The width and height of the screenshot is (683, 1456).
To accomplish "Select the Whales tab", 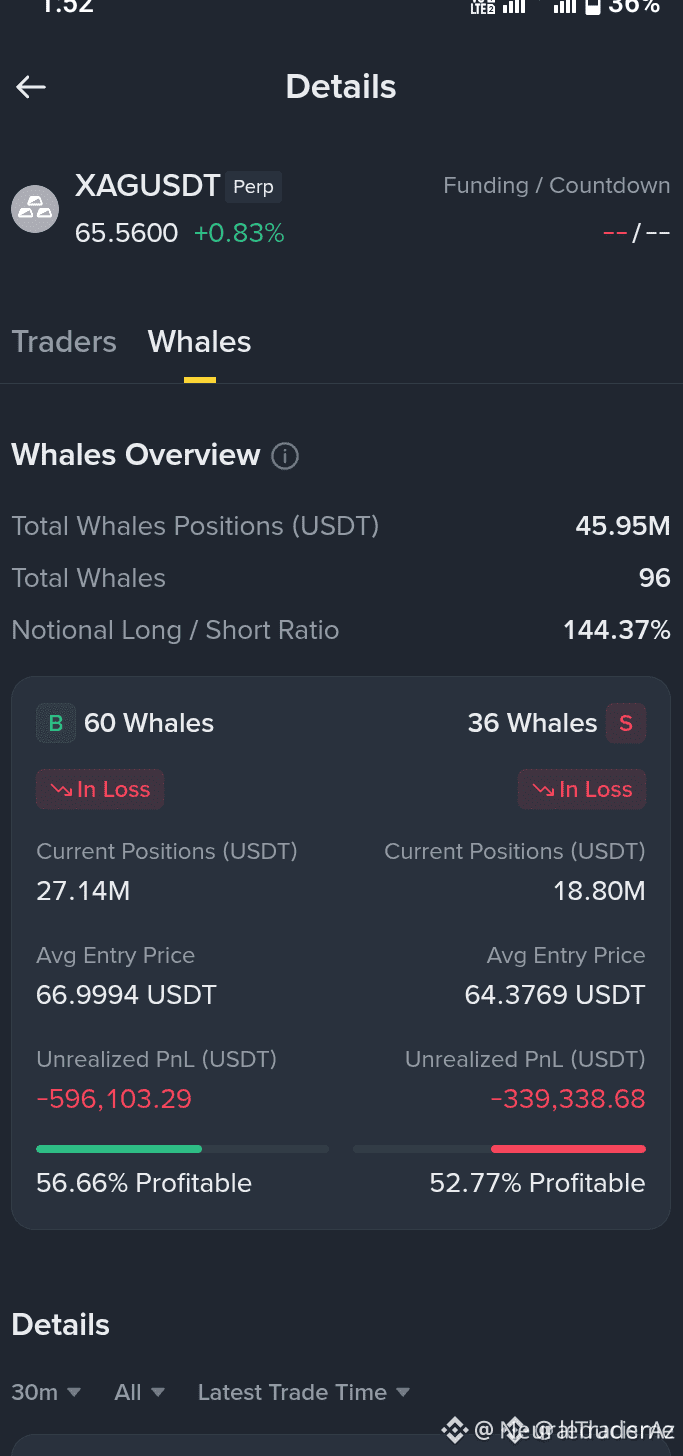I will point(200,342).
